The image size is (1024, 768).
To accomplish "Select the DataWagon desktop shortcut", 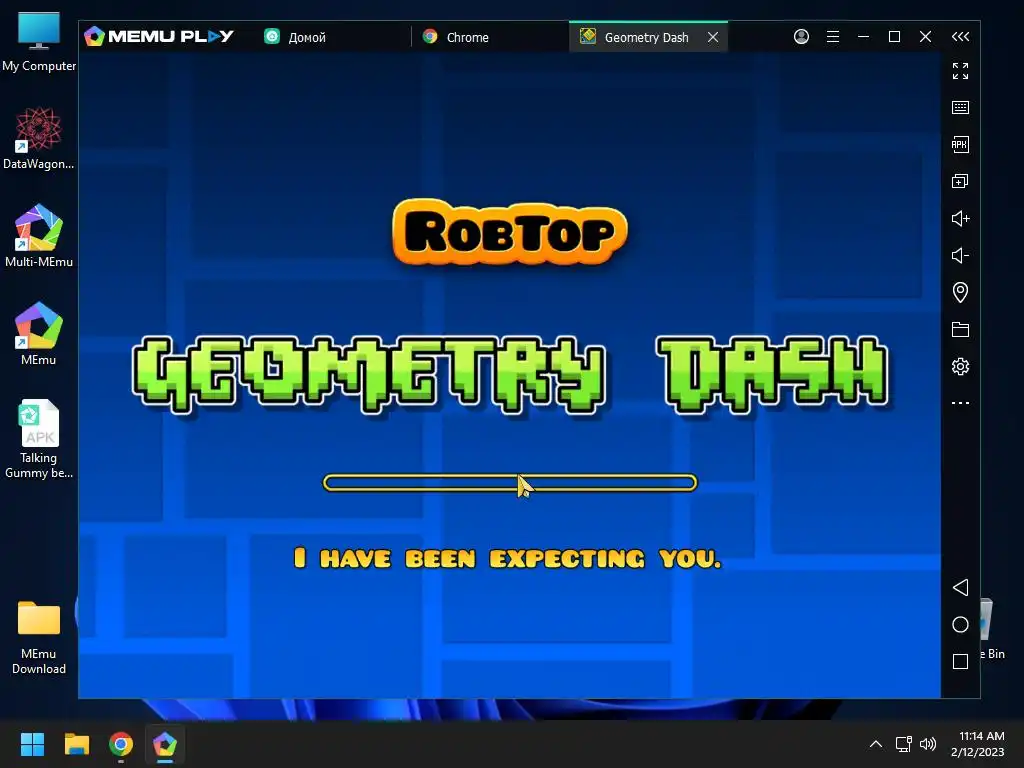I will [39, 138].
